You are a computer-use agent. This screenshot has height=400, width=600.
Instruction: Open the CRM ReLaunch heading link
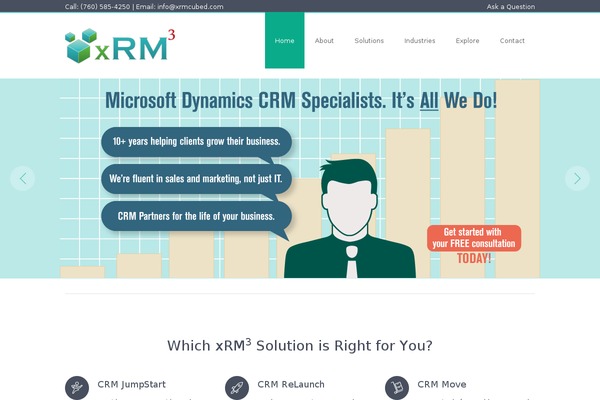[x=290, y=384]
